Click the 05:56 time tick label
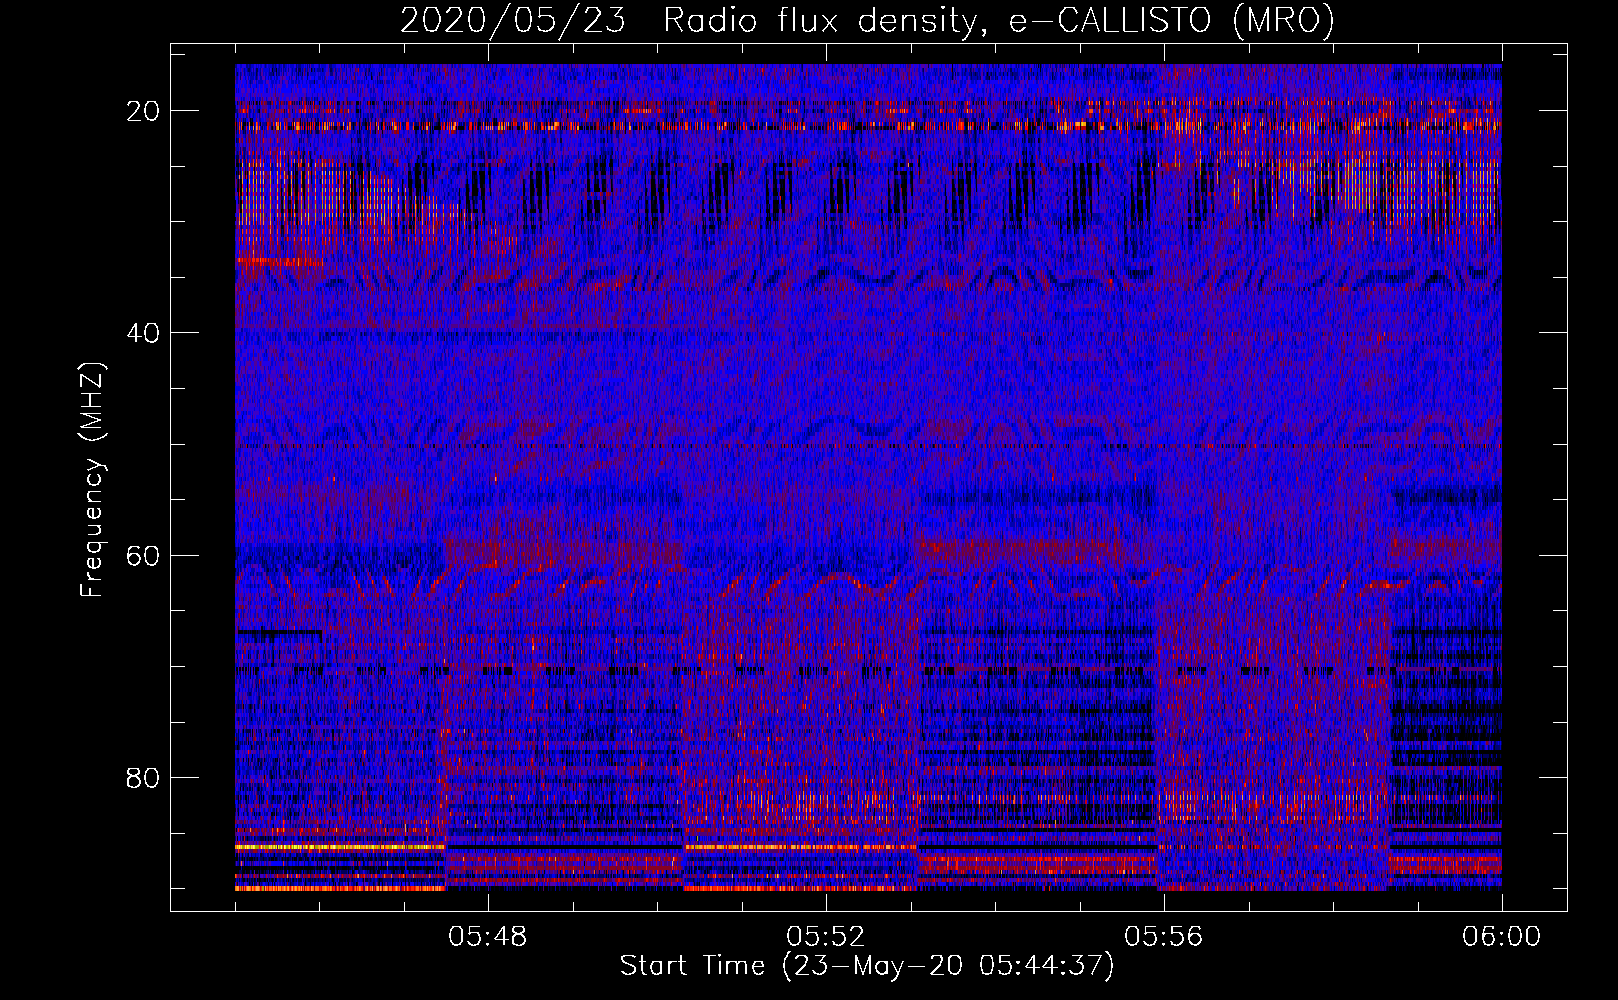Screen dimensions: 1618x1000 point(1163,937)
